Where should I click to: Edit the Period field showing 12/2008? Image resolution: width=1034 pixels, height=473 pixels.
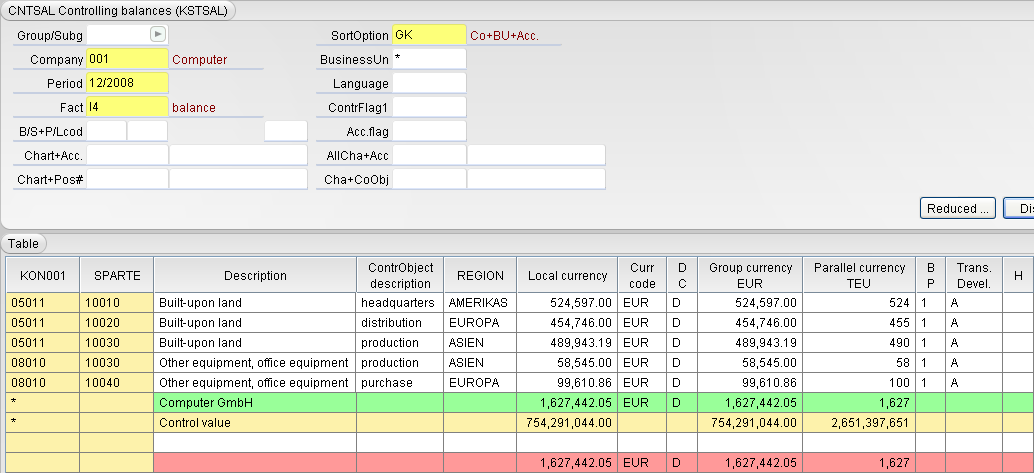tap(127, 84)
